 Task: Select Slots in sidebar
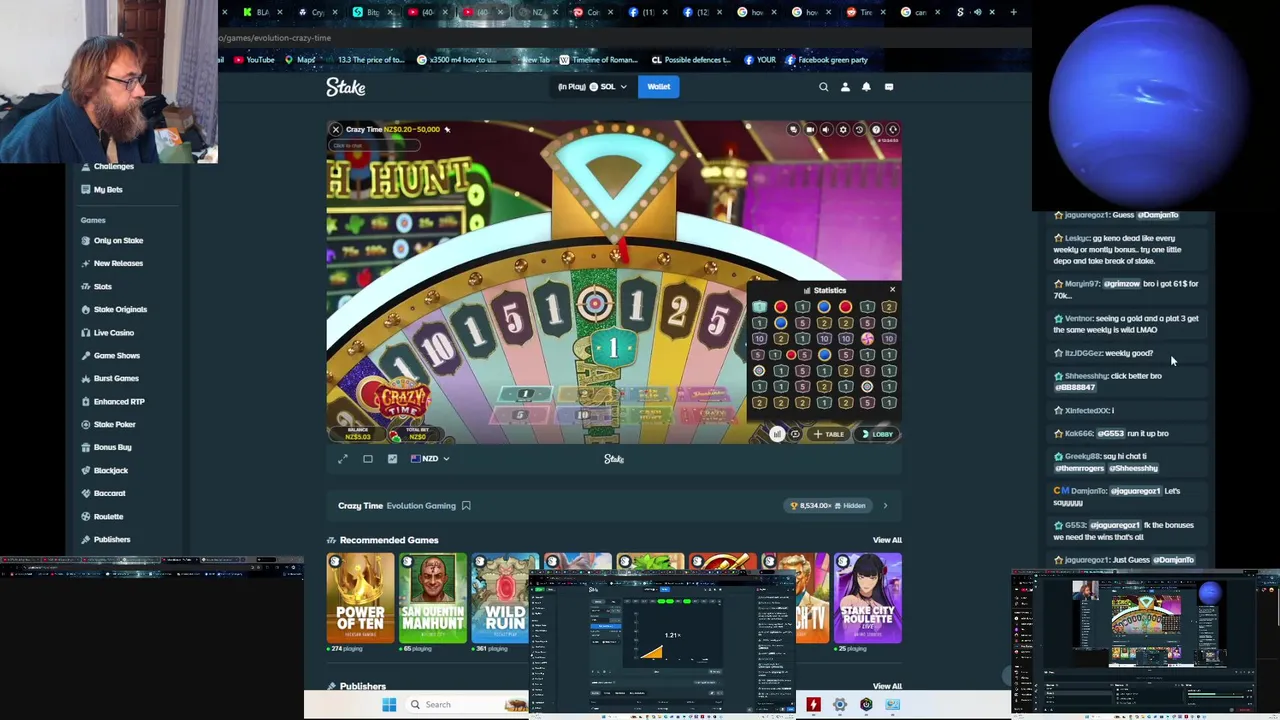coord(102,287)
